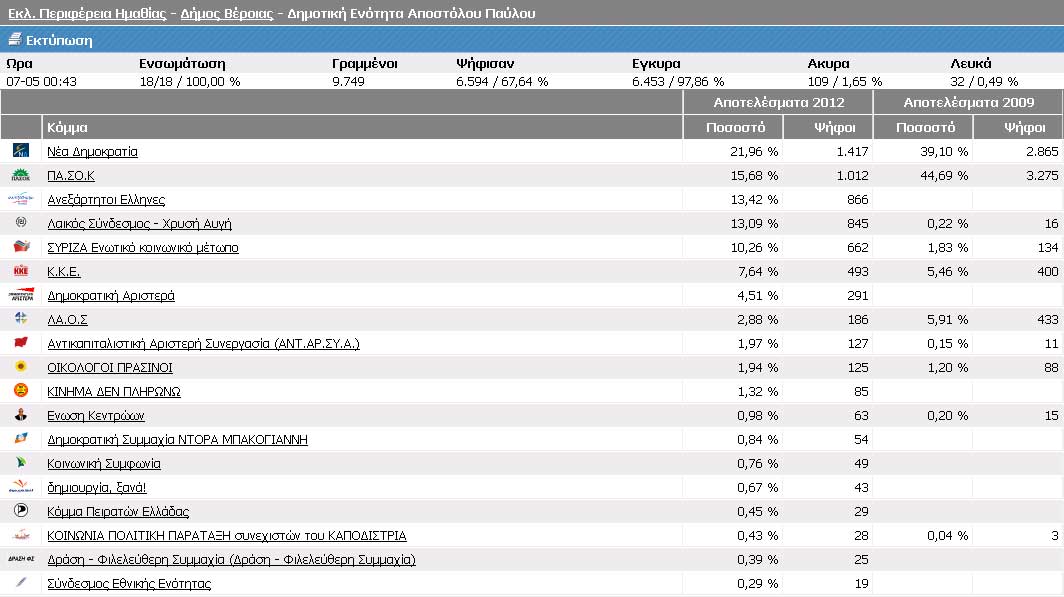Open ΣΥΡΙΖΑ Ενωτικό κοινωνικό μέτωπο link
Image resolution: width=1064 pixels, height=597 pixels.
click(x=142, y=248)
